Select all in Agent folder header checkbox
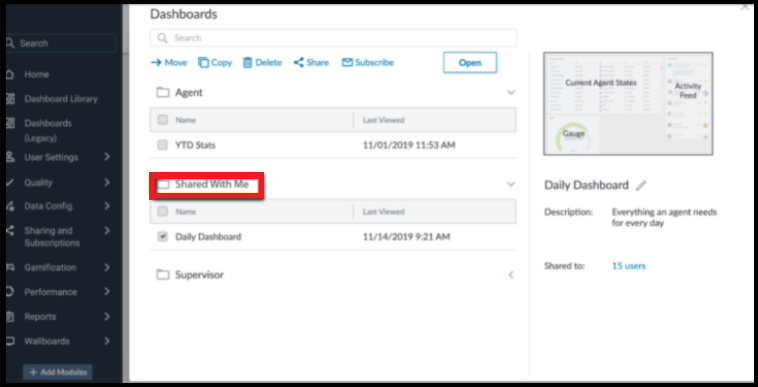The width and height of the screenshot is (758, 387). coord(162,120)
